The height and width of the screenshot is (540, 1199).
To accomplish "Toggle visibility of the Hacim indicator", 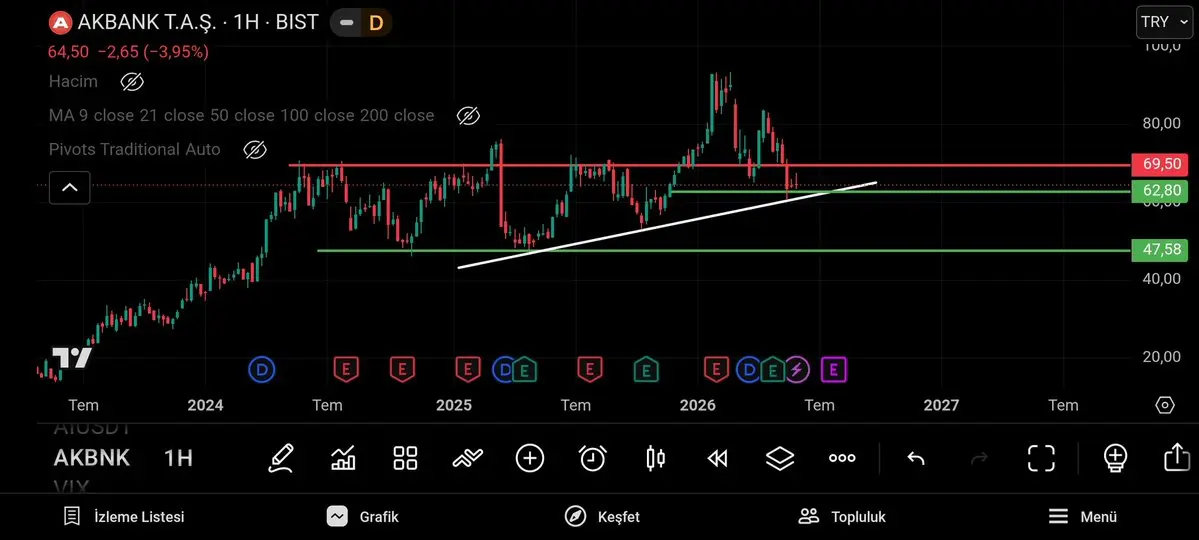I will pyautogui.click(x=132, y=81).
